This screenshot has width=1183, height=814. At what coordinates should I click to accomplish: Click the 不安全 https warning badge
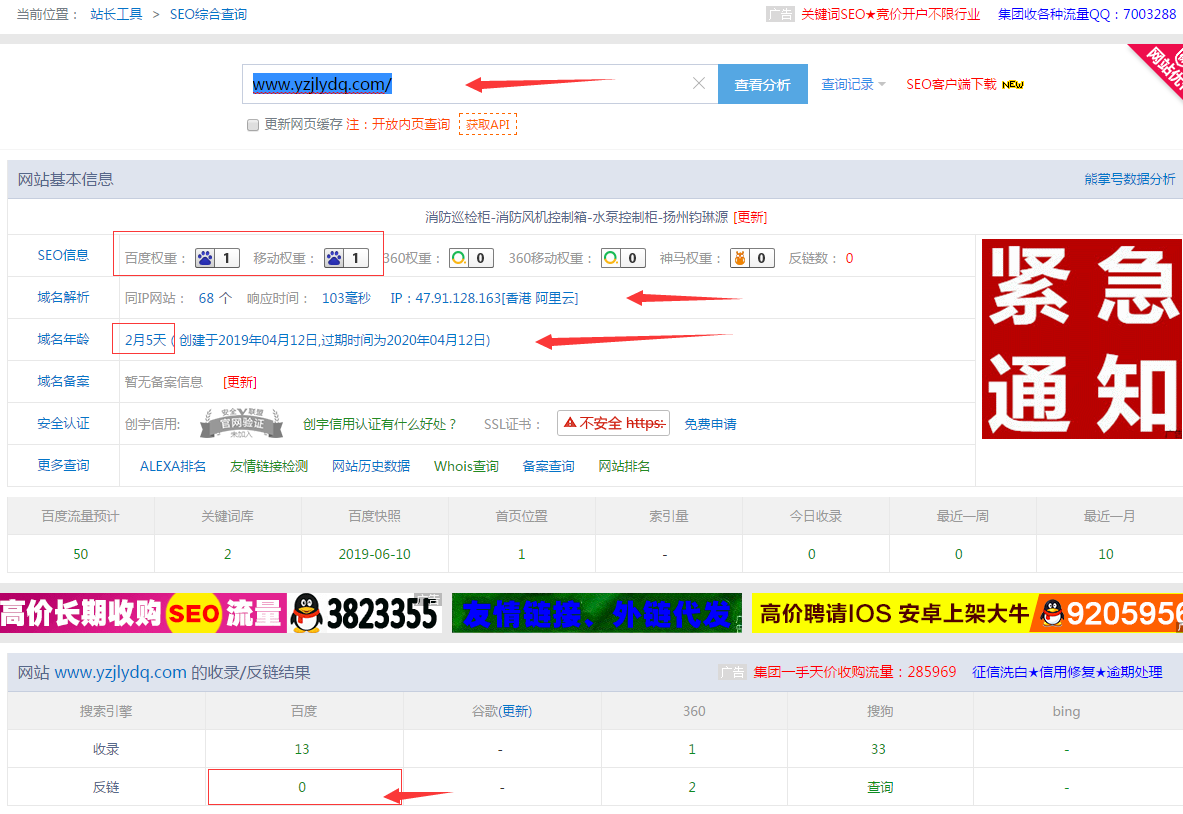(x=613, y=424)
